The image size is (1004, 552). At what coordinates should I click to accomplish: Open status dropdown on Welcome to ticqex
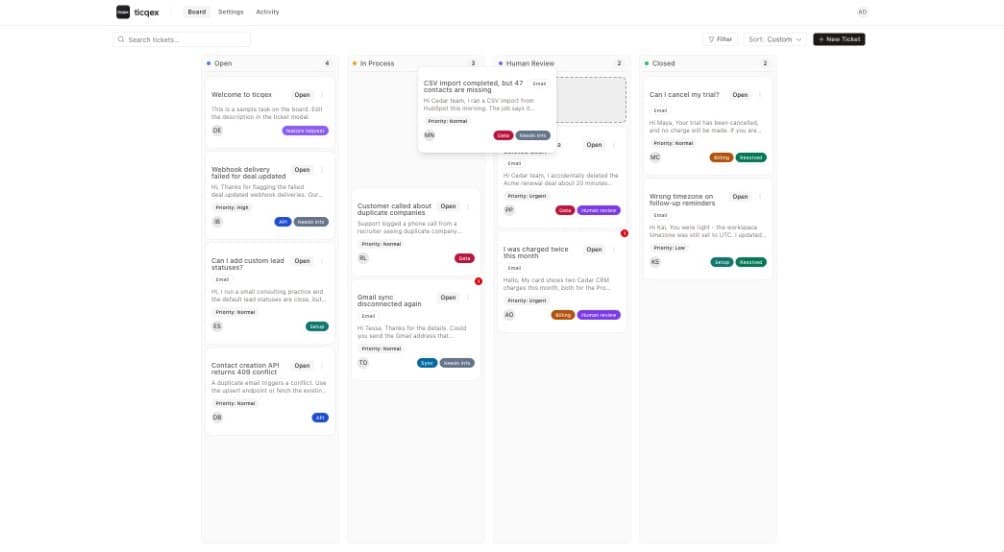(x=302, y=95)
